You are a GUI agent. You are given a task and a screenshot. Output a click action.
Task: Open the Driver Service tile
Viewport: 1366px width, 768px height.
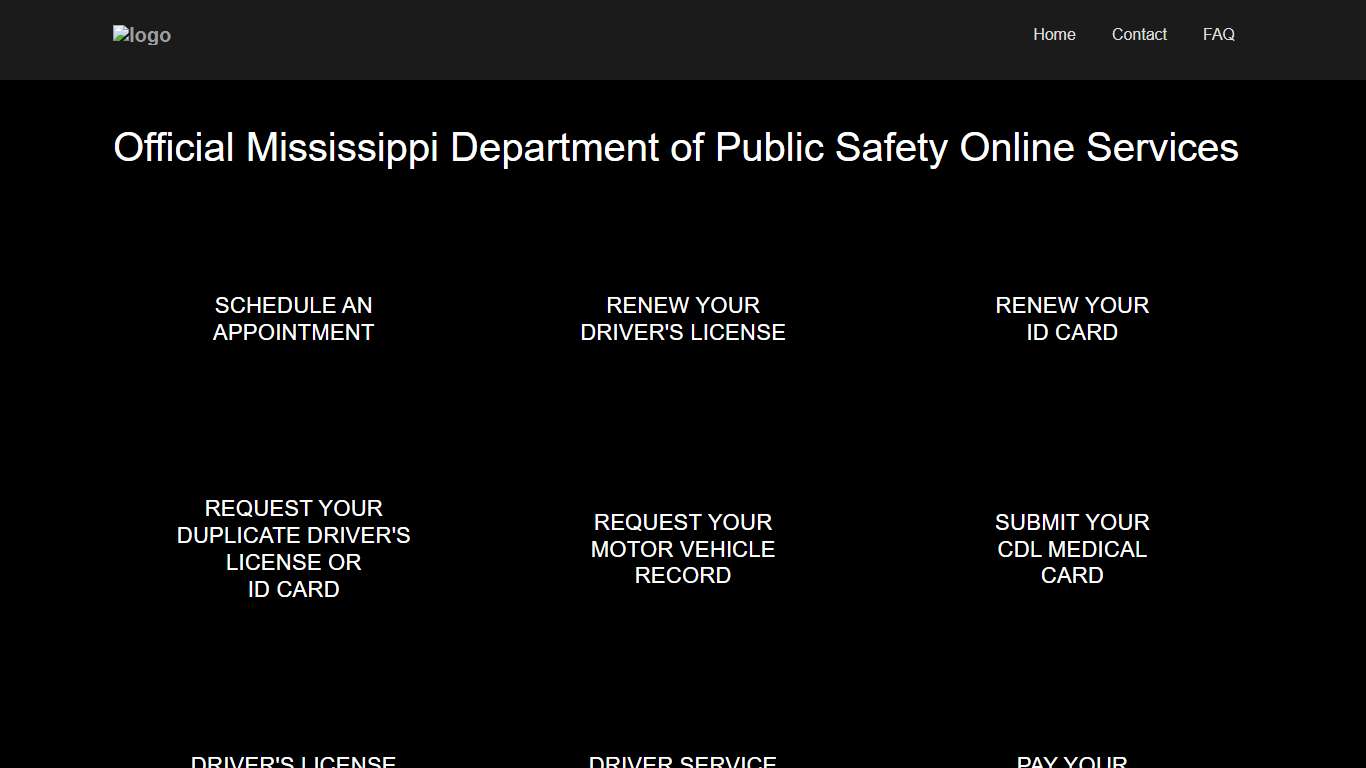[x=683, y=760]
